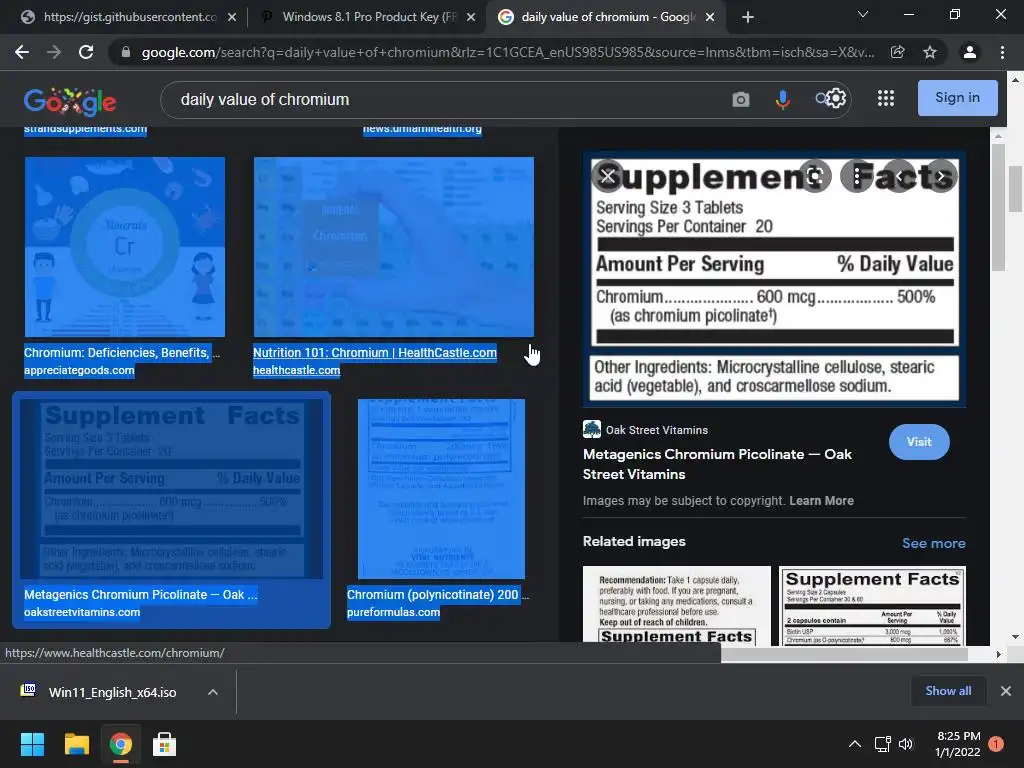Viewport: 1024px width, 768px height.
Task: Show previous image in preview
Action: [x=899, y=176]
